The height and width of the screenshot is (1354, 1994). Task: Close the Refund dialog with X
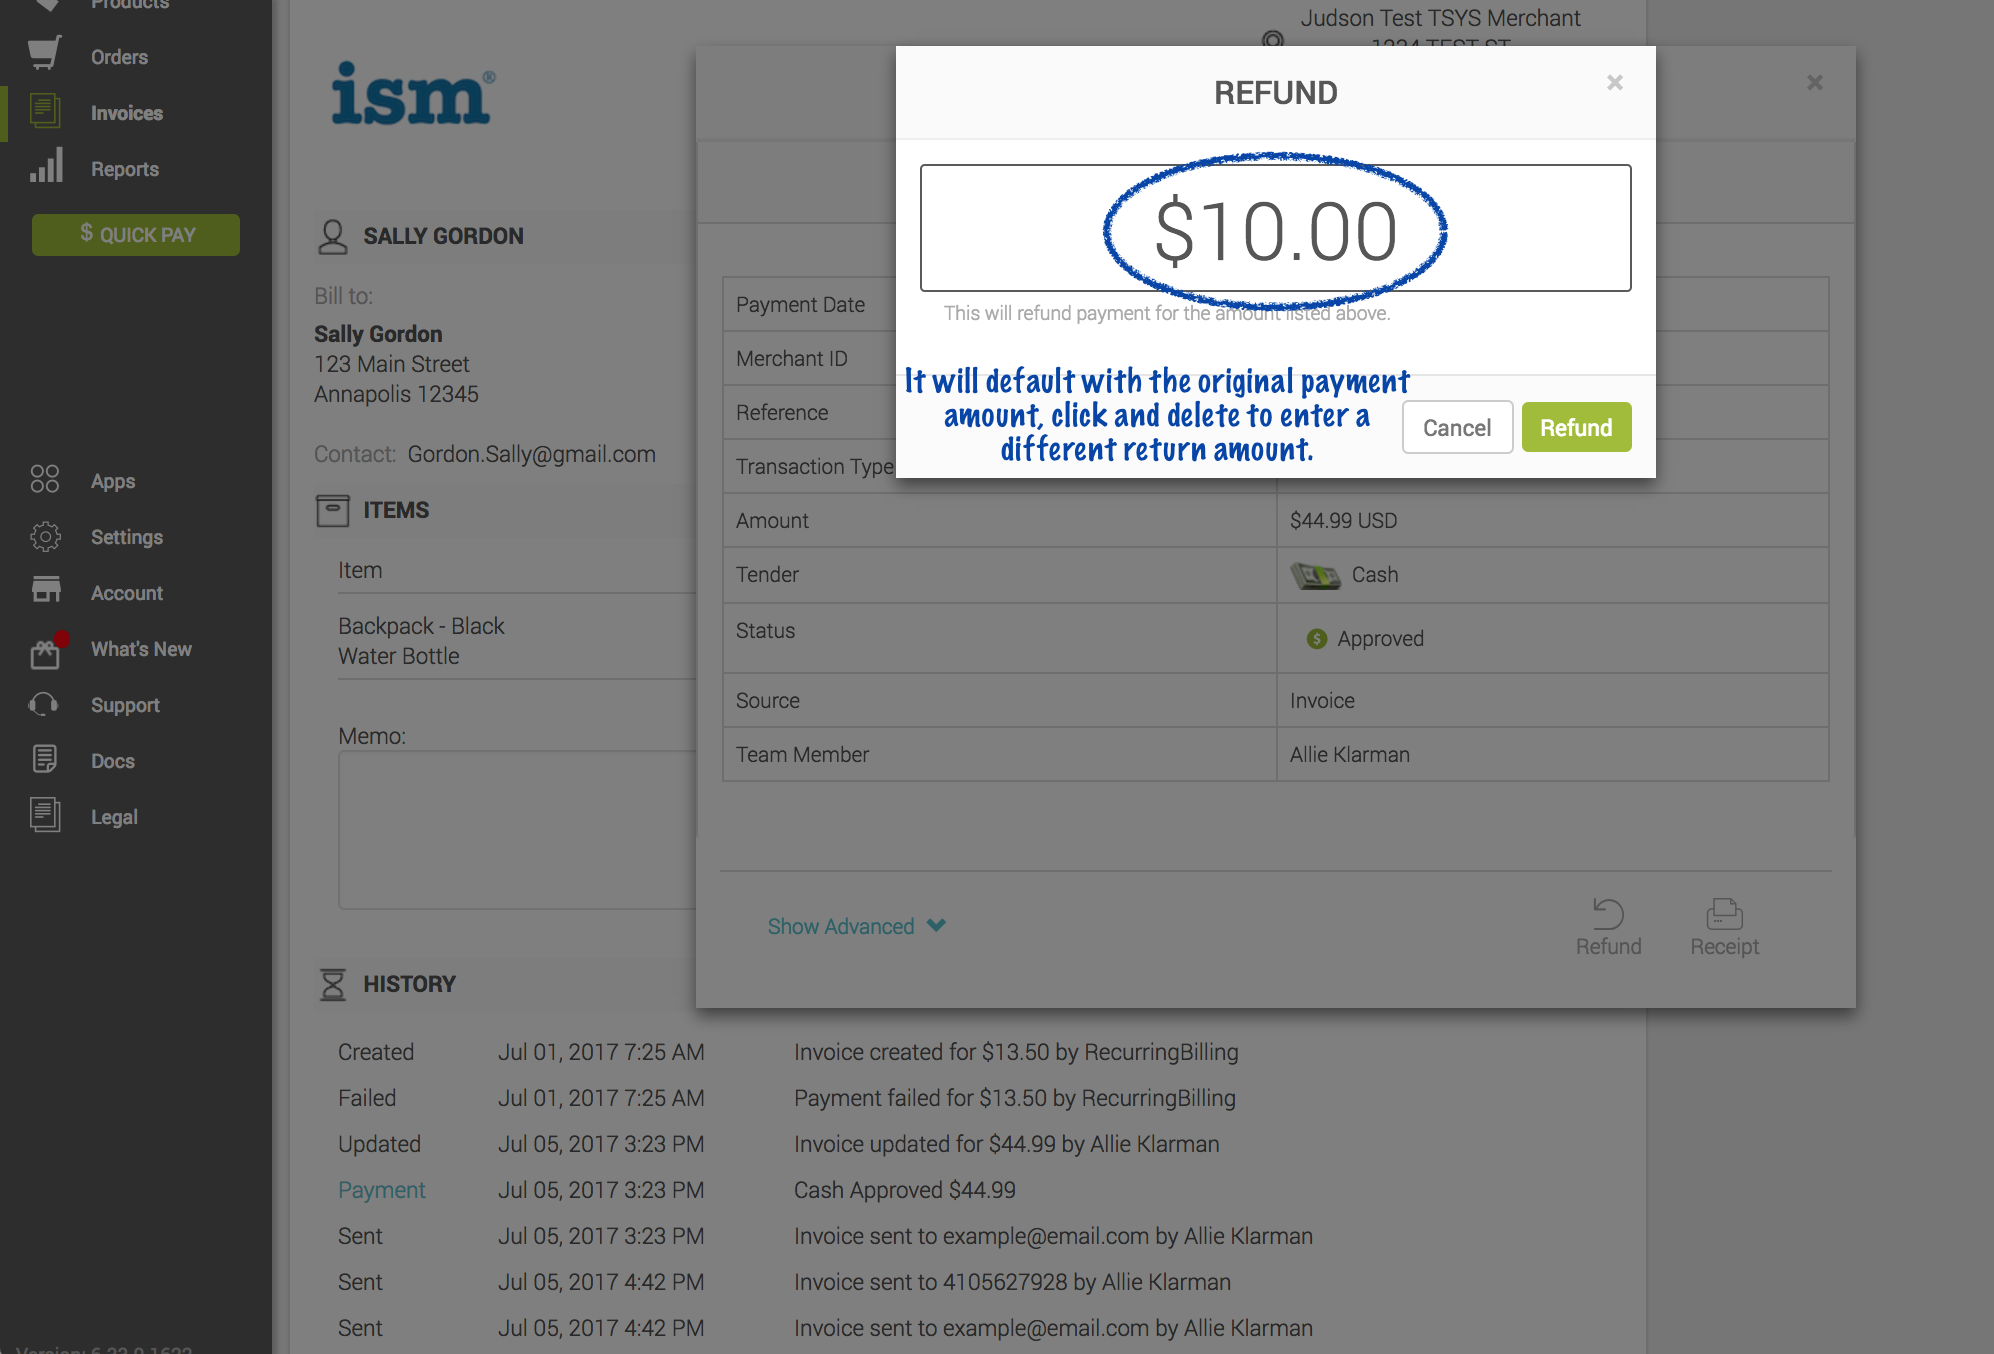coord(1614,83)
